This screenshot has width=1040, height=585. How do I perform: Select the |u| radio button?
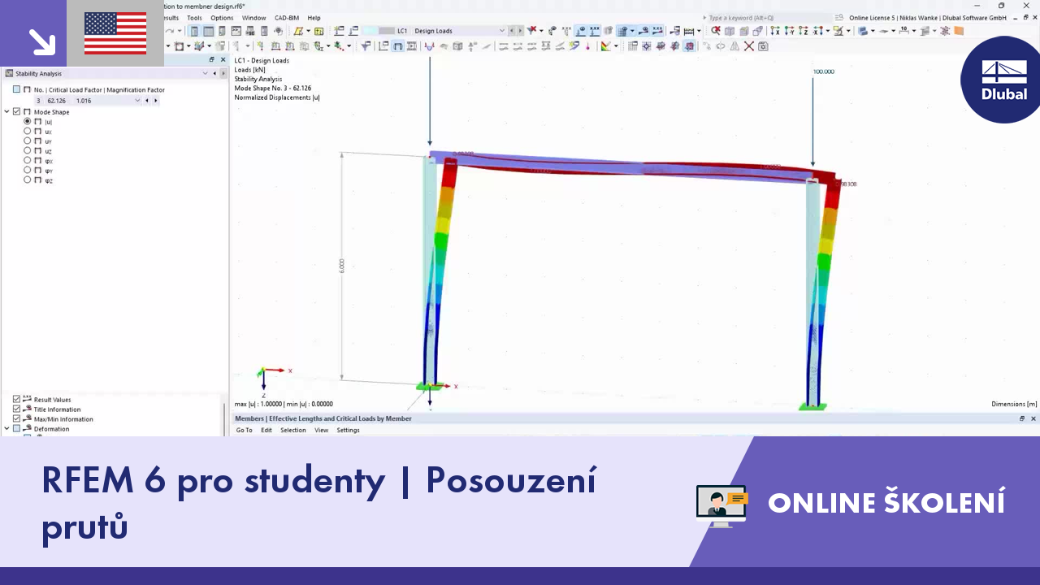[27, 121]
